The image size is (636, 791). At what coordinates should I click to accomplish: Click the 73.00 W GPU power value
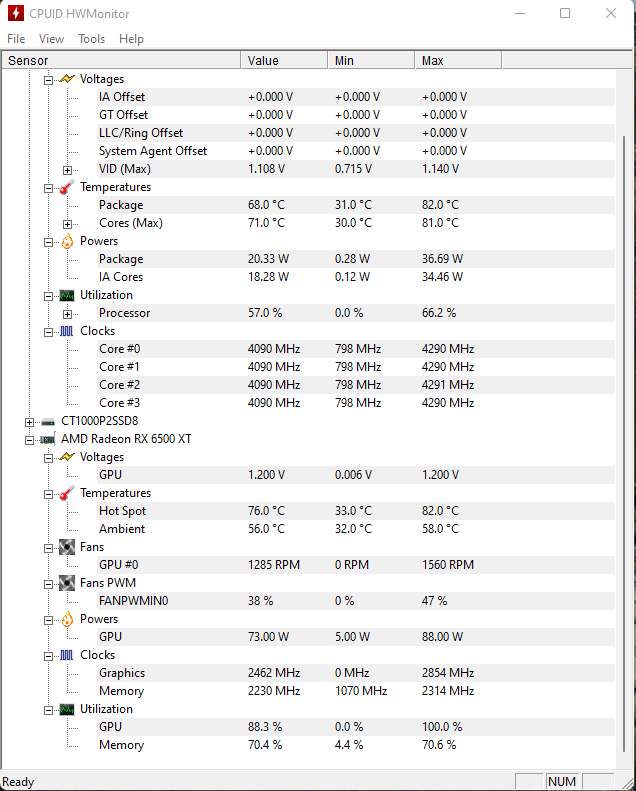[268, 637]
